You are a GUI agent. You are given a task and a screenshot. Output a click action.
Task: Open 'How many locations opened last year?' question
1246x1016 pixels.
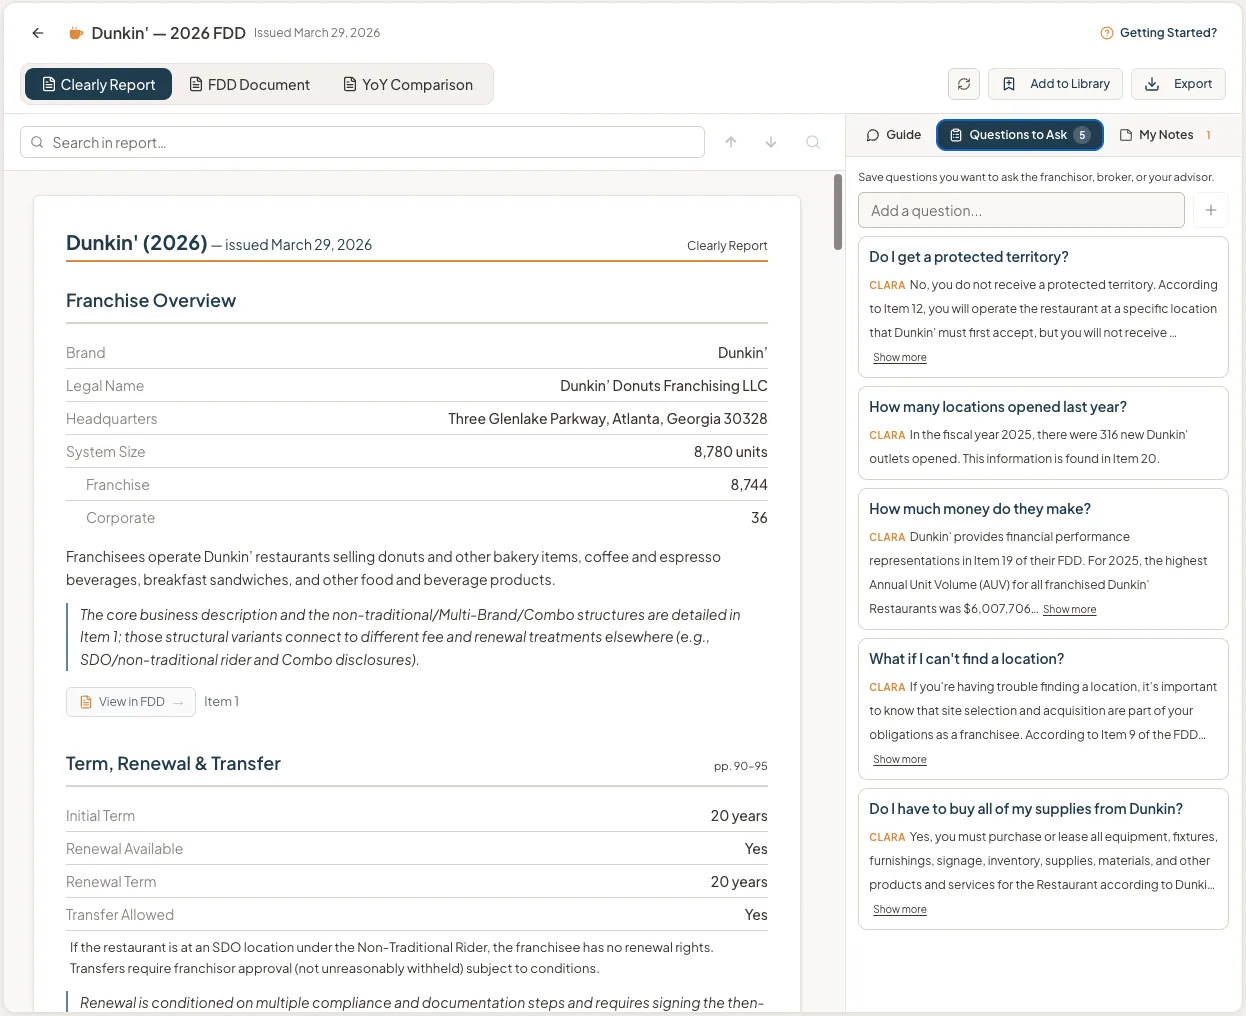coord(998,407)
